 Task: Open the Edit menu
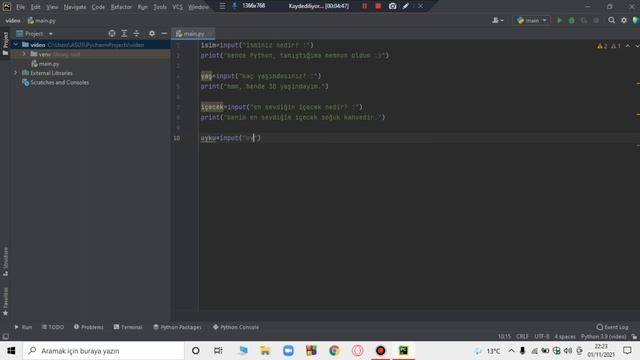point(36,7)
